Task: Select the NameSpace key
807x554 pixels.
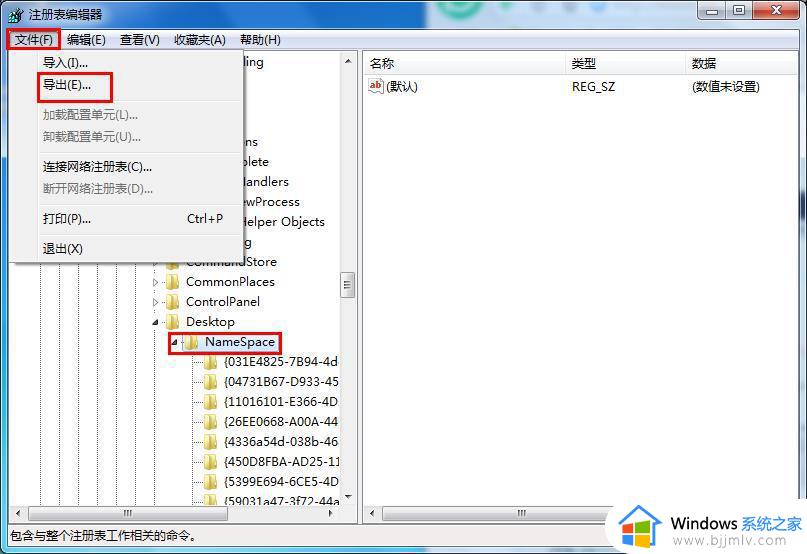Action: pyautogui.click(x=240, y=342)
